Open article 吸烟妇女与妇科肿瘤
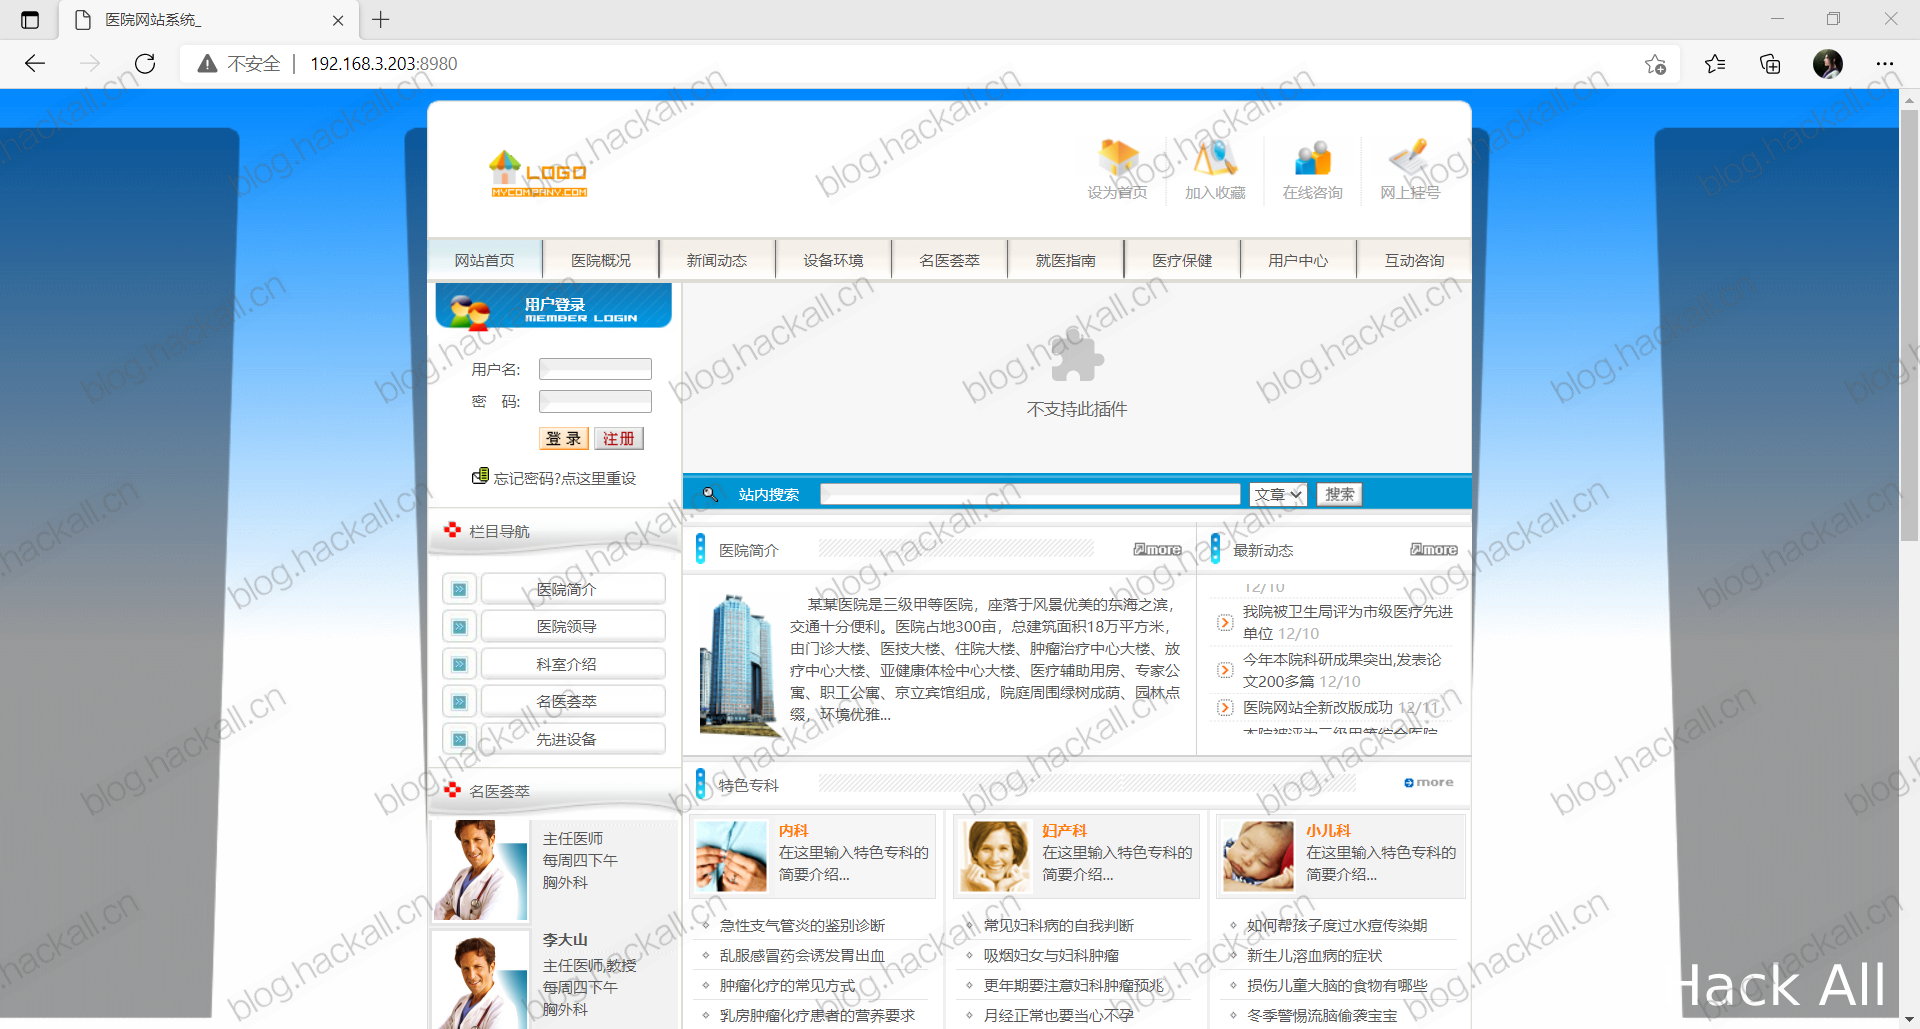This screenshot has height=1029, width=1920. point(1051,955)
